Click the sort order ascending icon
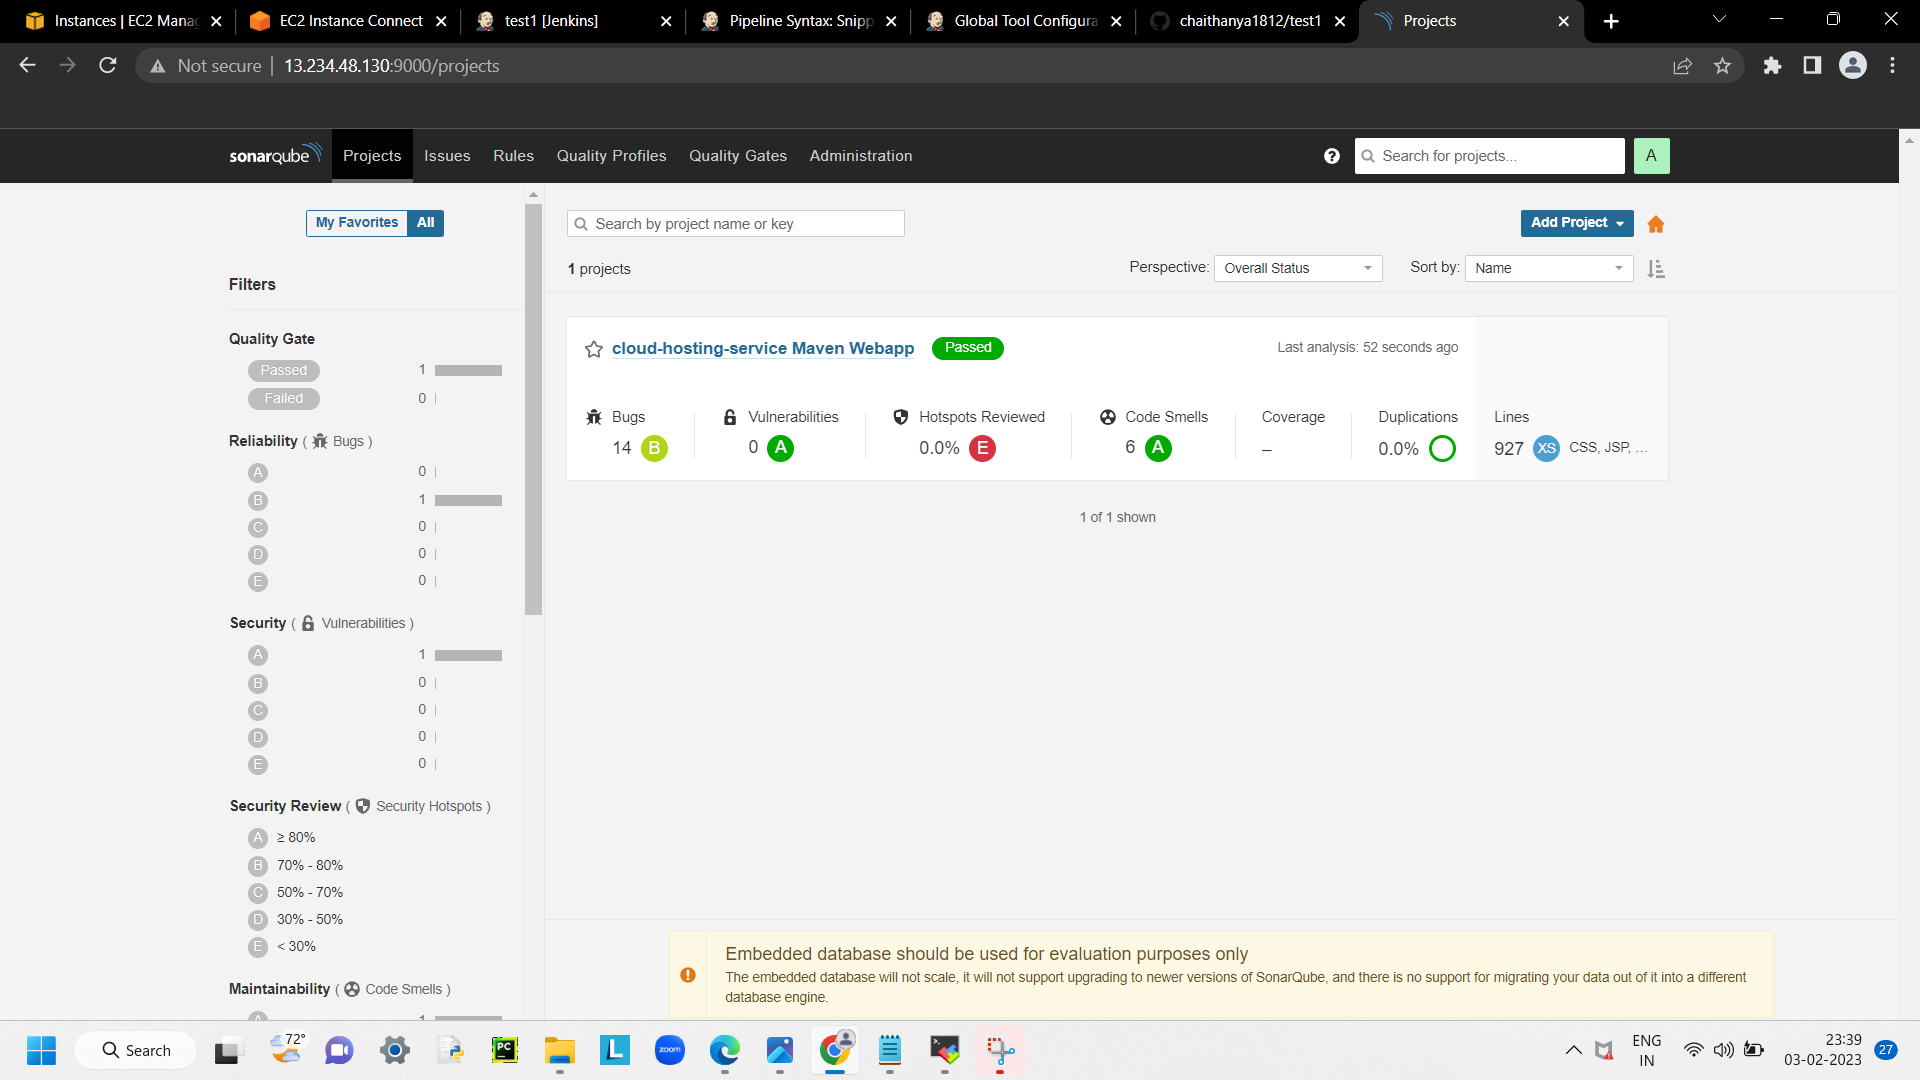 tap(1656, 269)
